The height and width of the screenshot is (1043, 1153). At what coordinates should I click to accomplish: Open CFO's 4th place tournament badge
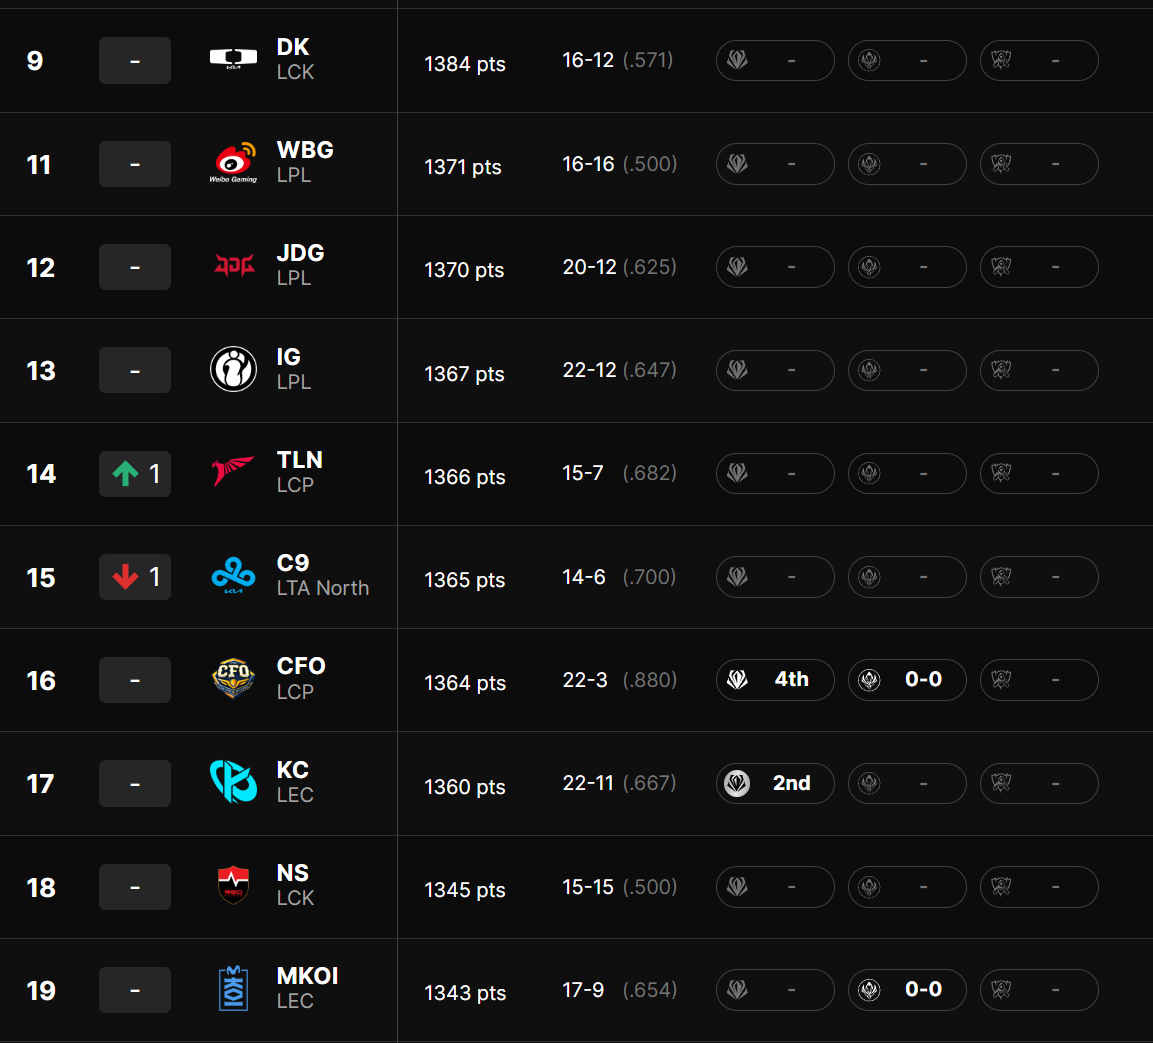coord(775,680)
